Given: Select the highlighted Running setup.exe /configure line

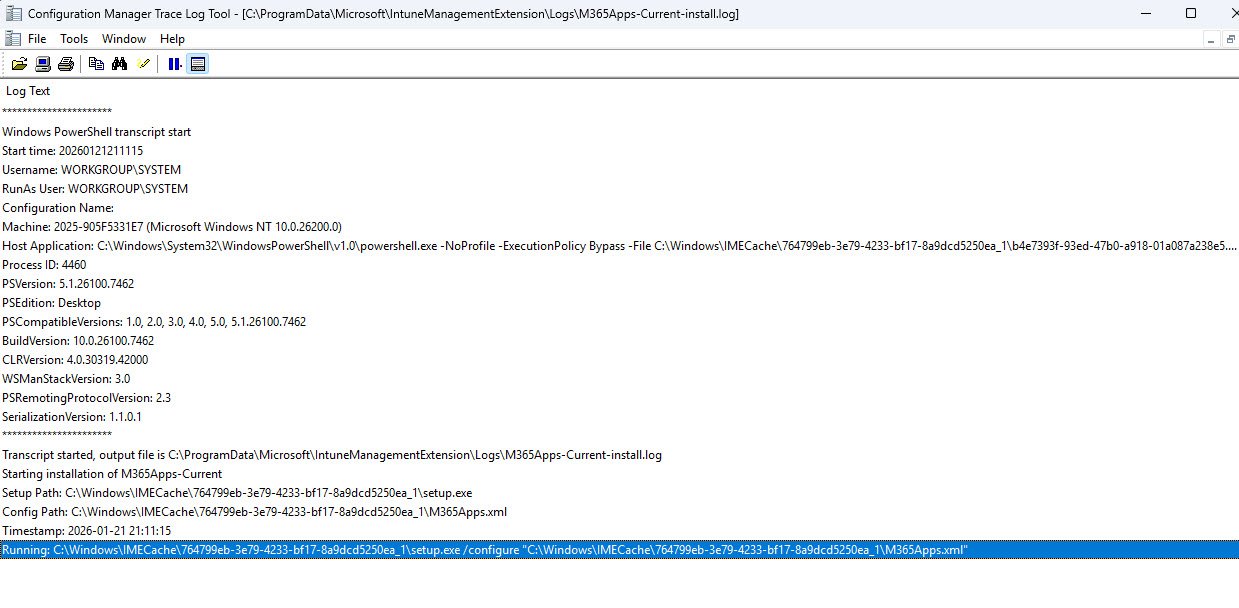Looking at the screenshot, I should pos(485,550).
